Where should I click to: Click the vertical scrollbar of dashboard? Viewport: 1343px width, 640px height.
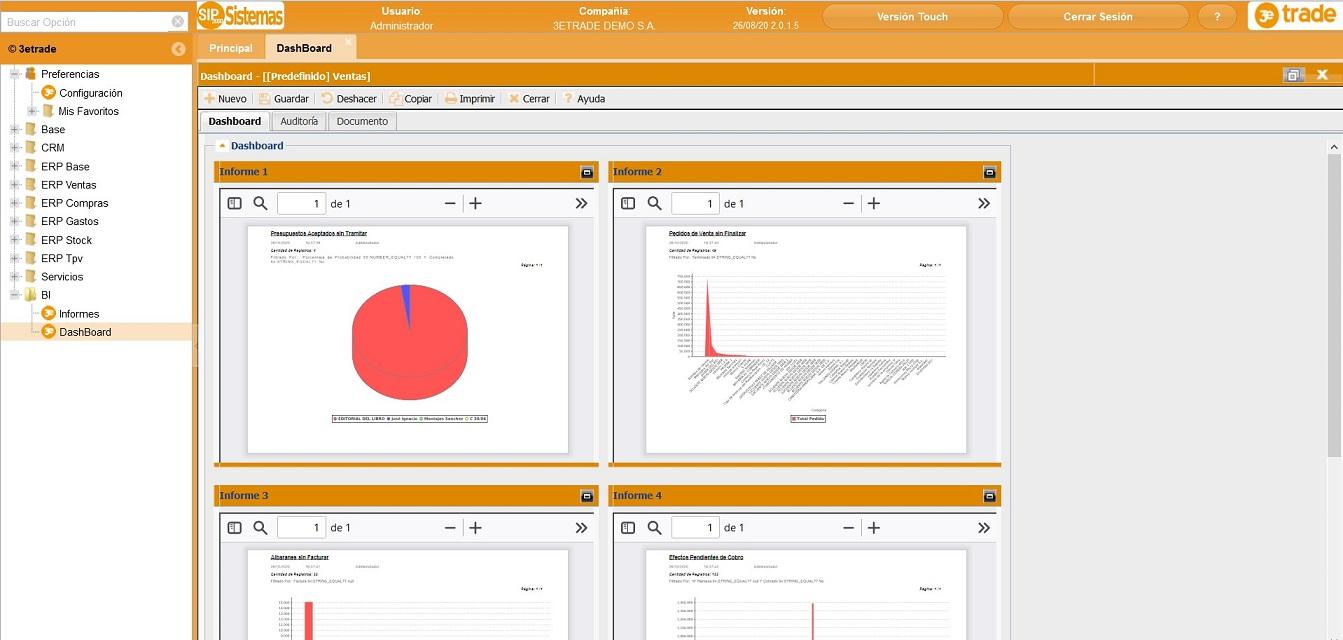pyautogui.click(x=1334, y=300)
